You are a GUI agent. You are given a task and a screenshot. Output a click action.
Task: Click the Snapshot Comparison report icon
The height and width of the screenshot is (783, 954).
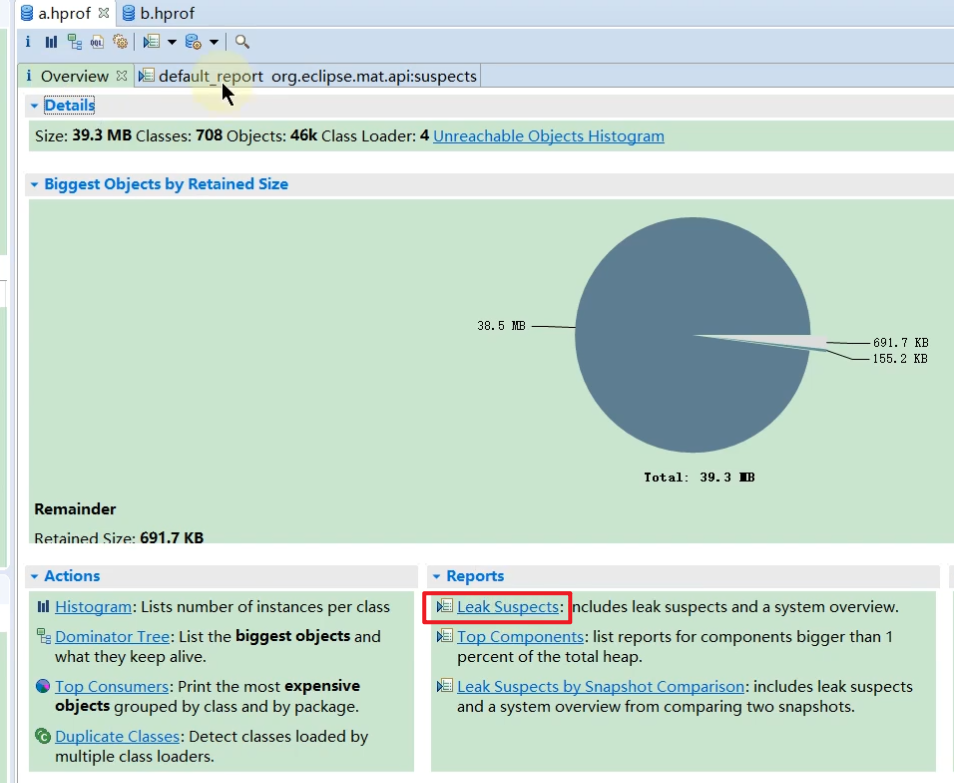(445, 686)
